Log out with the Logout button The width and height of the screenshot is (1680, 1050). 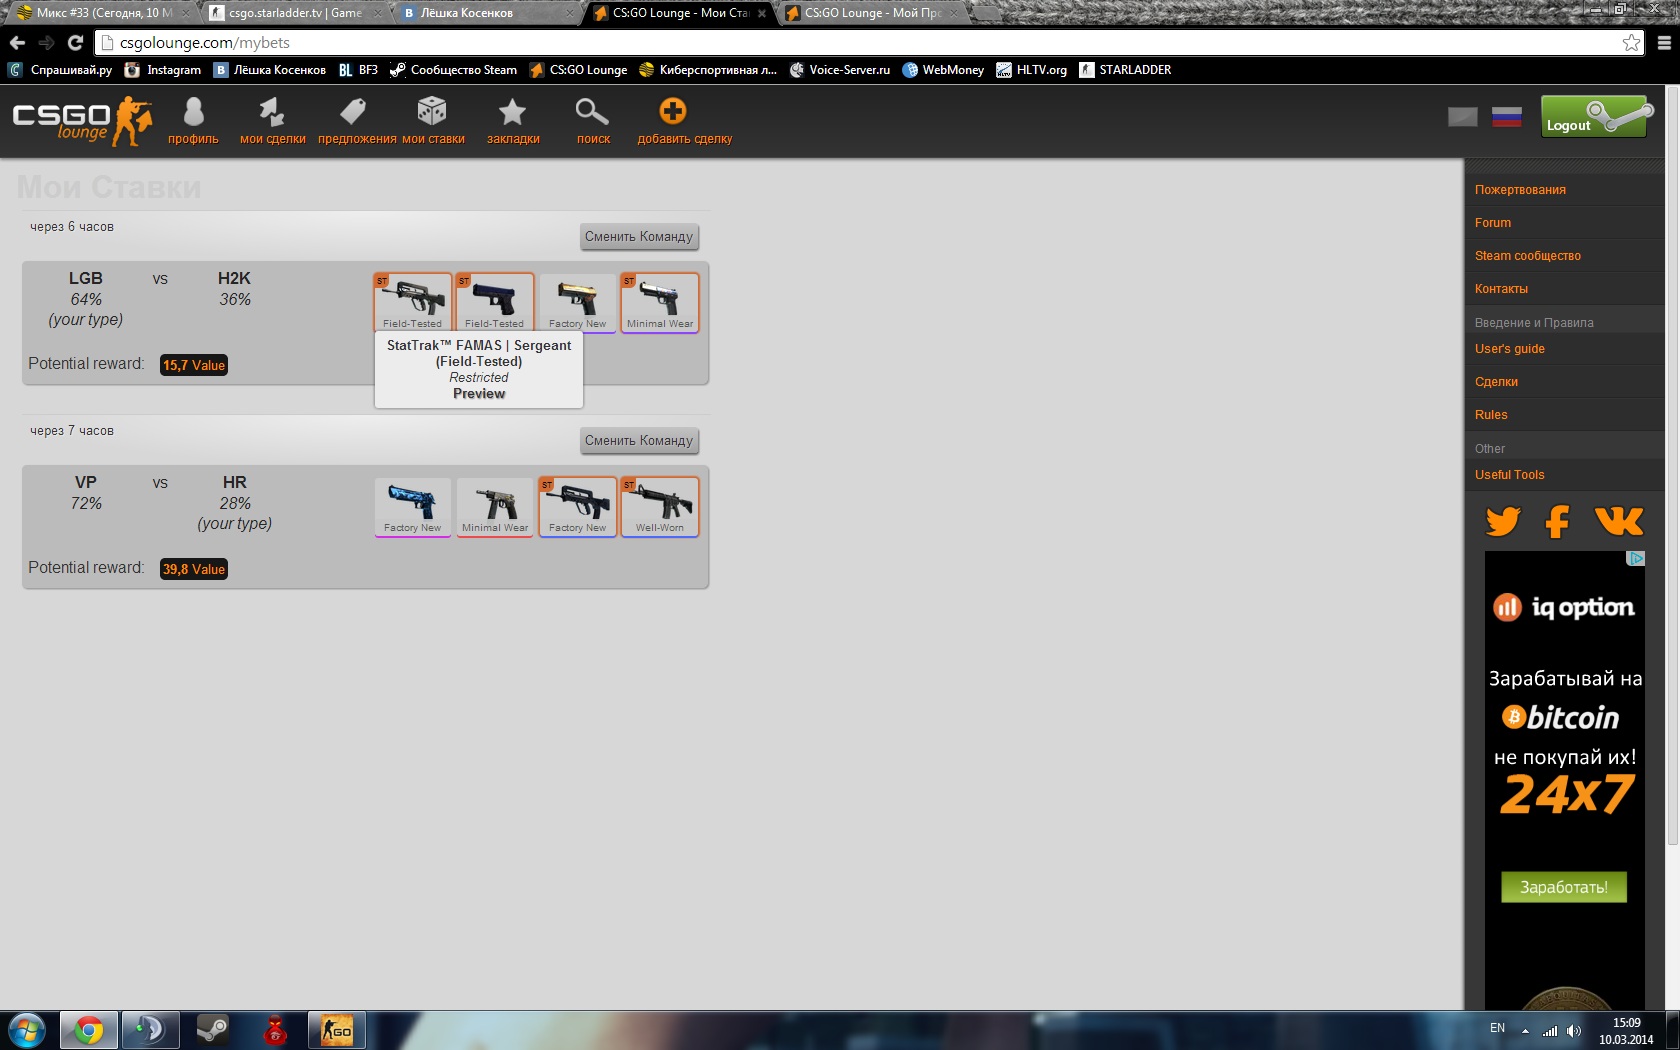[1593, 117]
